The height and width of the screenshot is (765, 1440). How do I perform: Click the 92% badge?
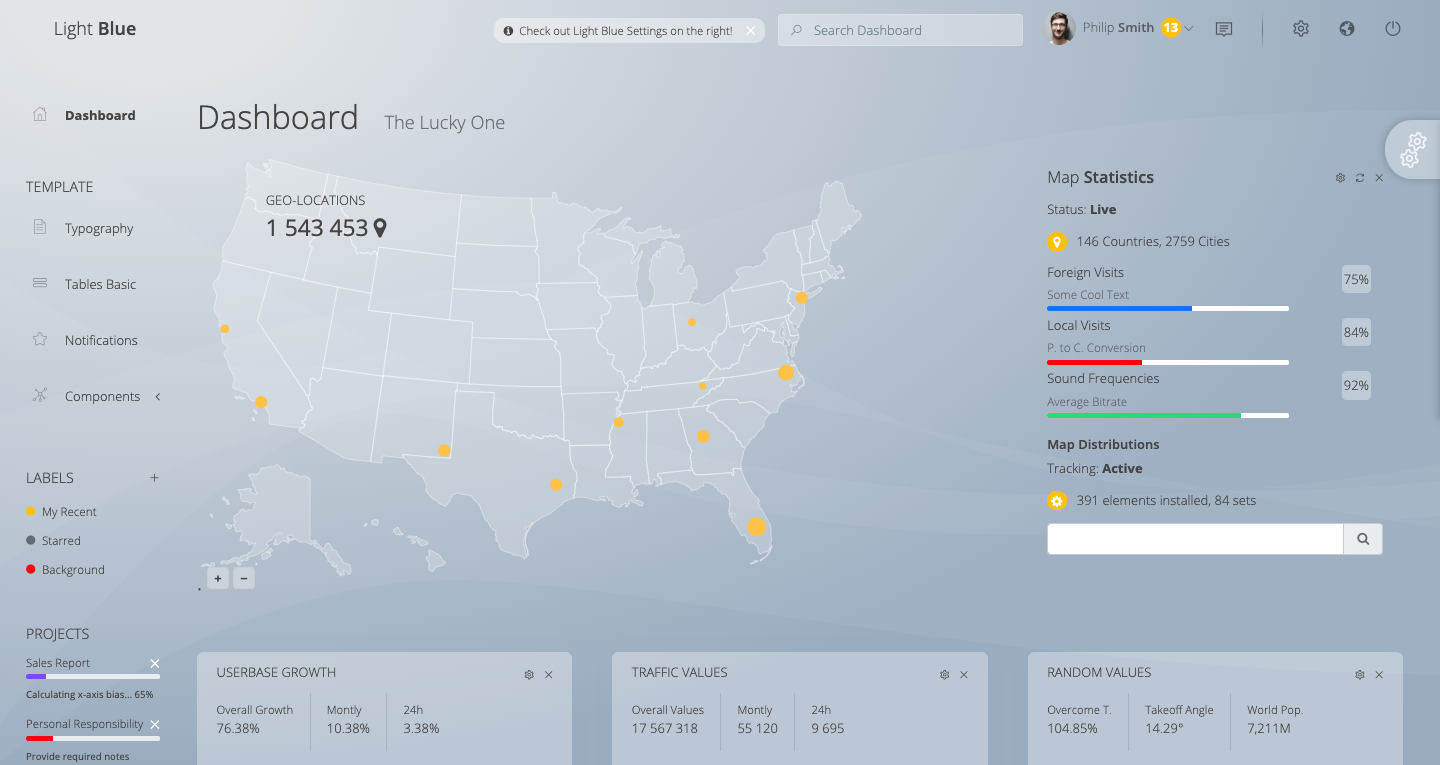click(1356, 386)
